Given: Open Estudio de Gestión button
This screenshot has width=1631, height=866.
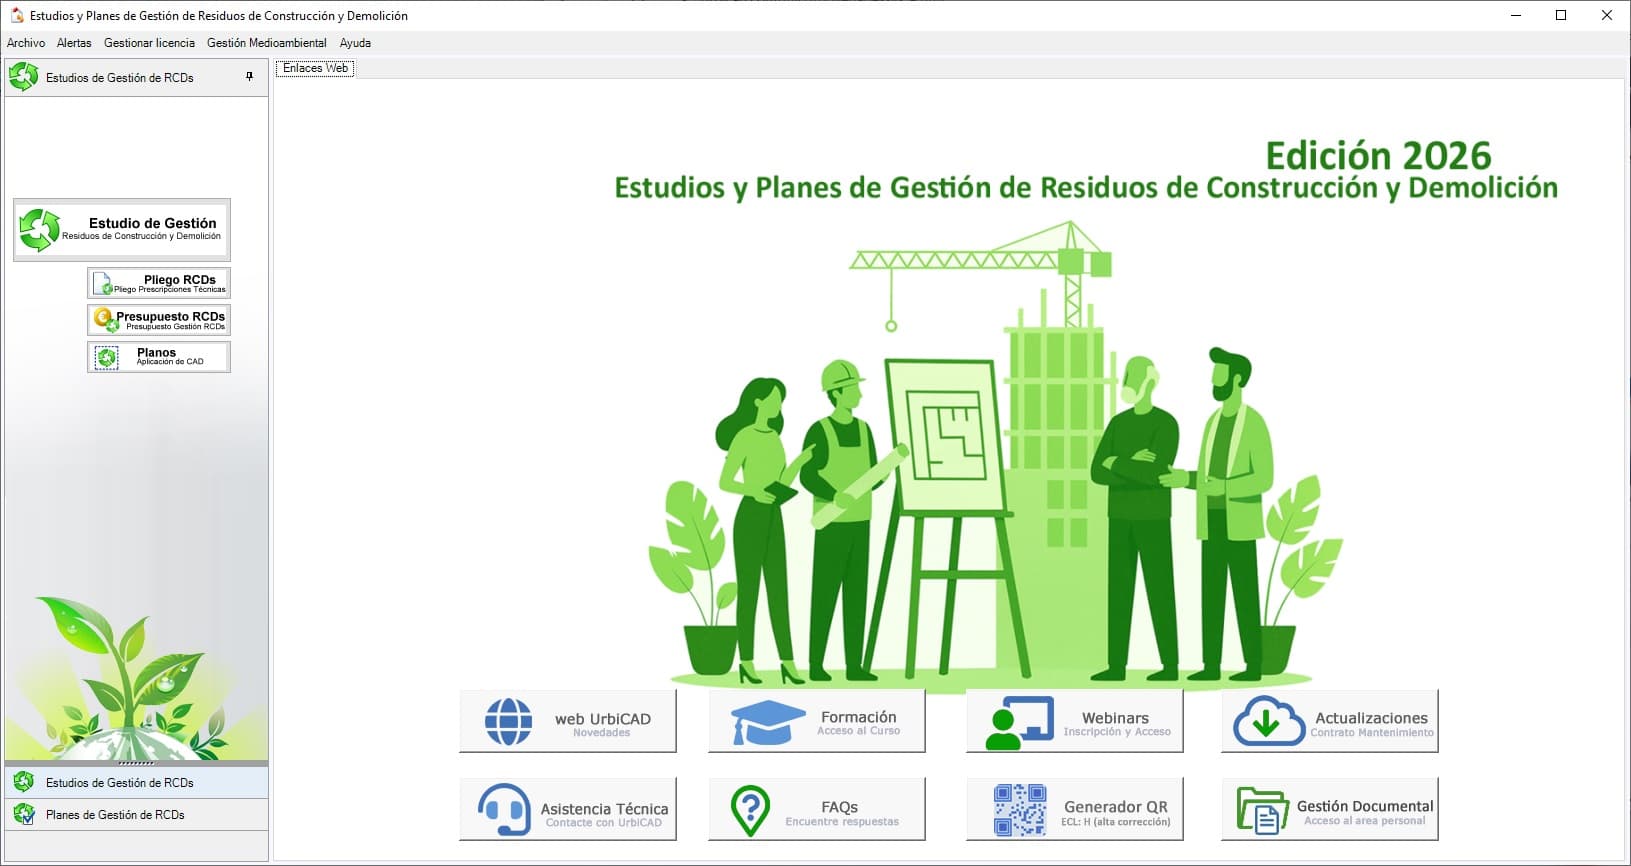Looking at the screenshot, I should click(x=122, y=230).
